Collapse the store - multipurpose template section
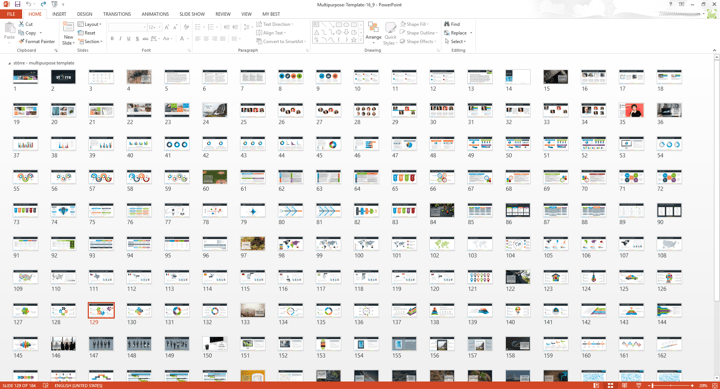Screen dimensions: 720x389 [x=10, y=63]
